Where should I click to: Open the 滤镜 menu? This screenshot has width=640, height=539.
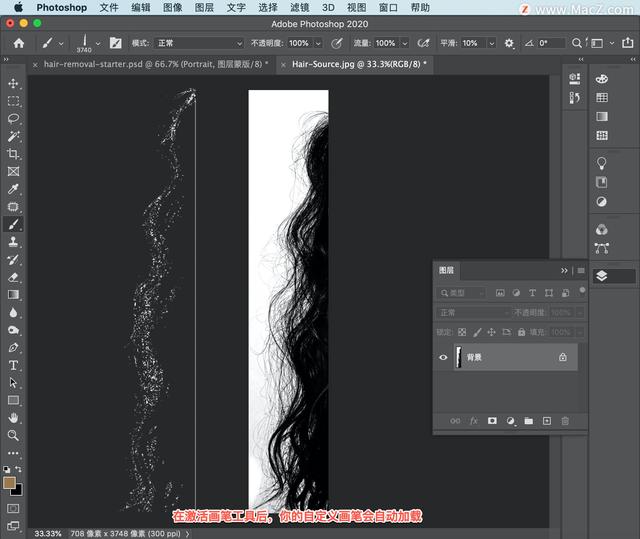[x=300, y=7]
